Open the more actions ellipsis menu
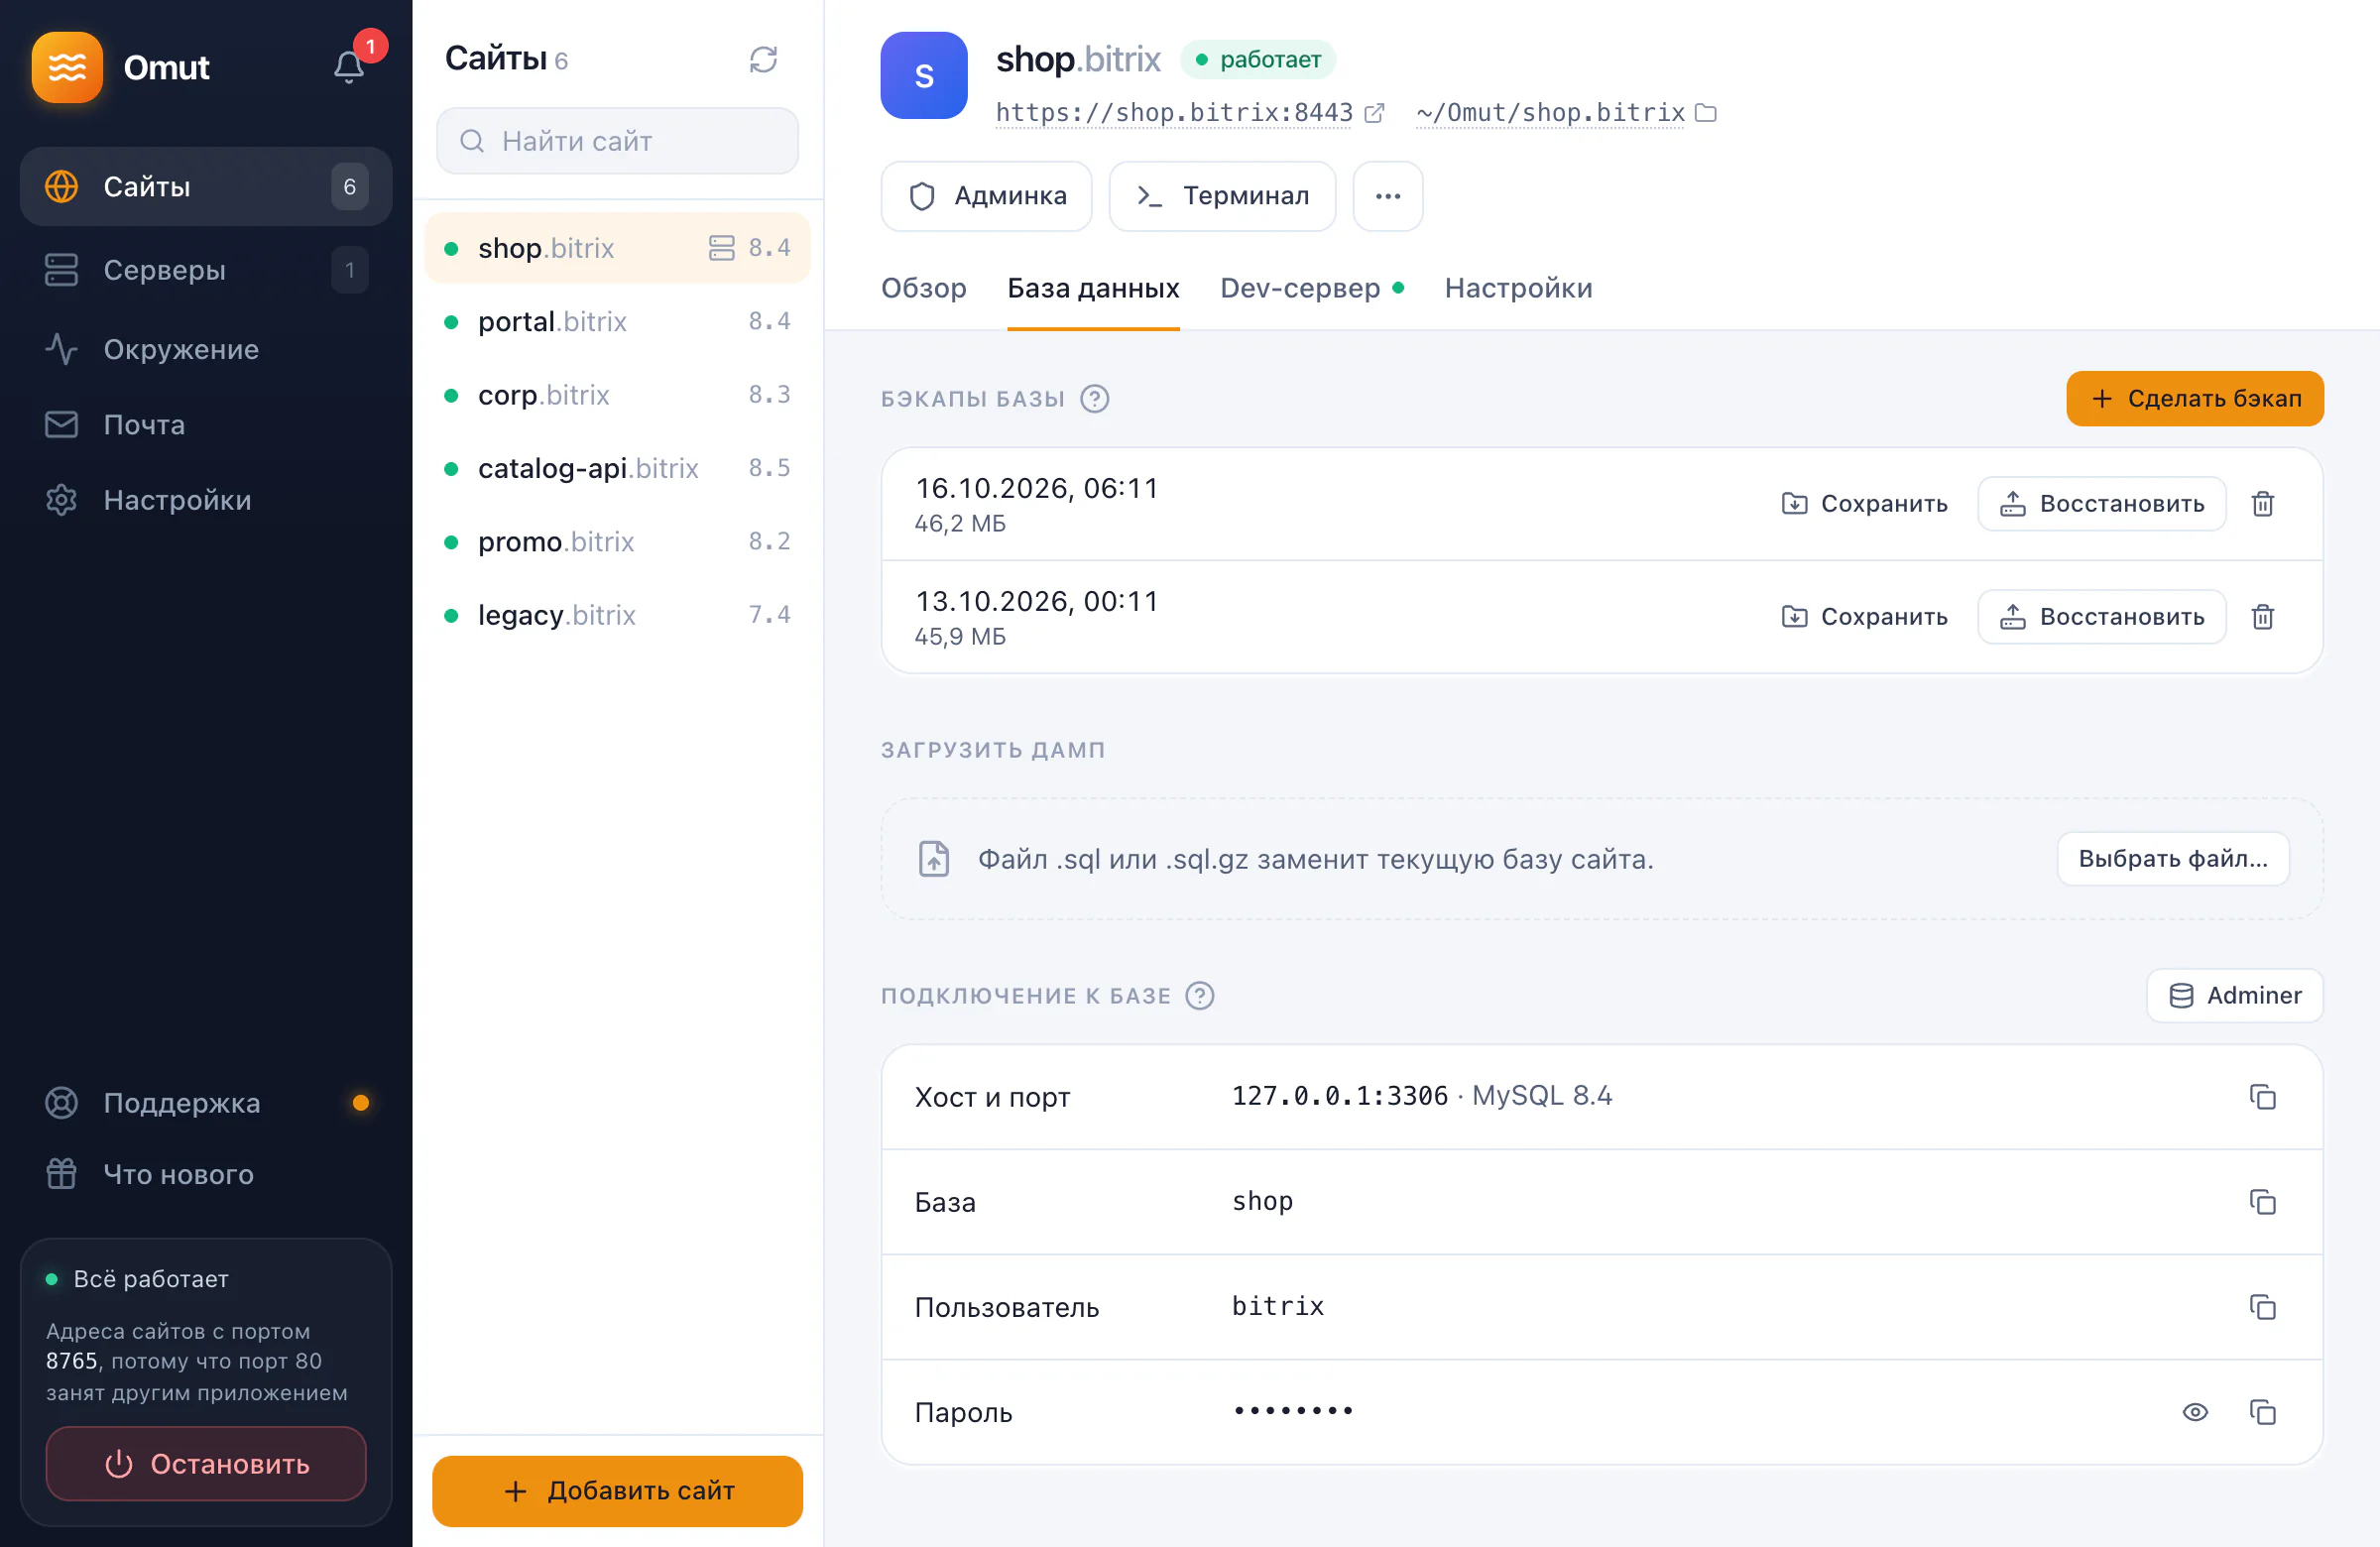 [1388, 196]
